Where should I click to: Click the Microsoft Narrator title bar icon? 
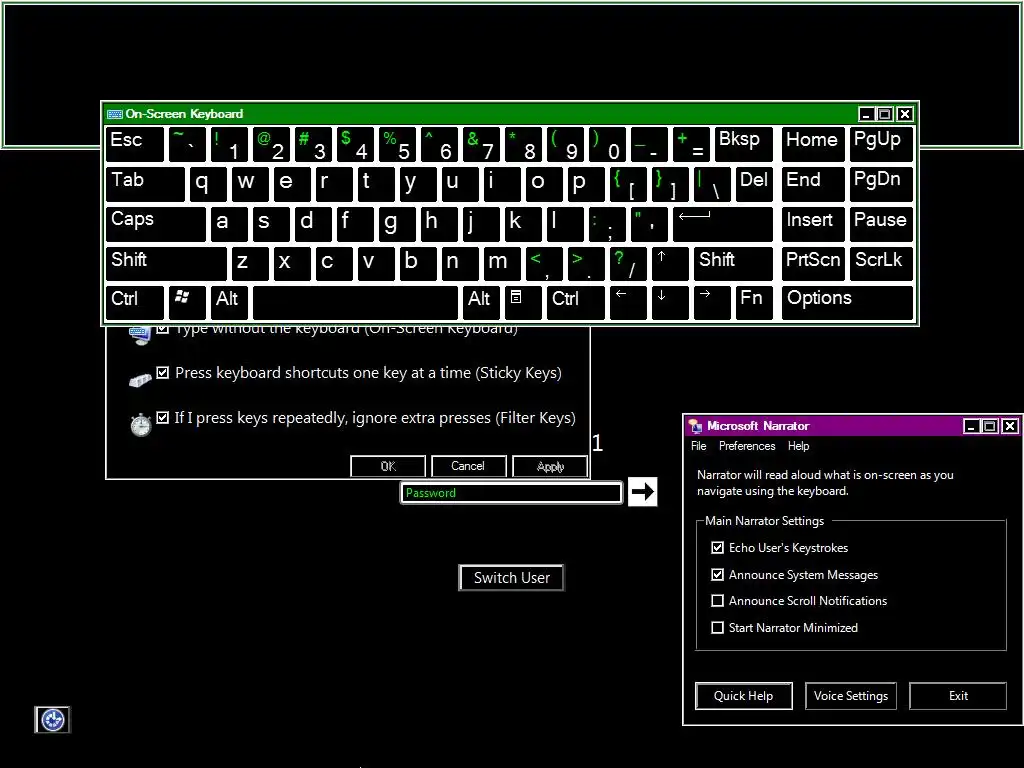[x=696, y=426]
